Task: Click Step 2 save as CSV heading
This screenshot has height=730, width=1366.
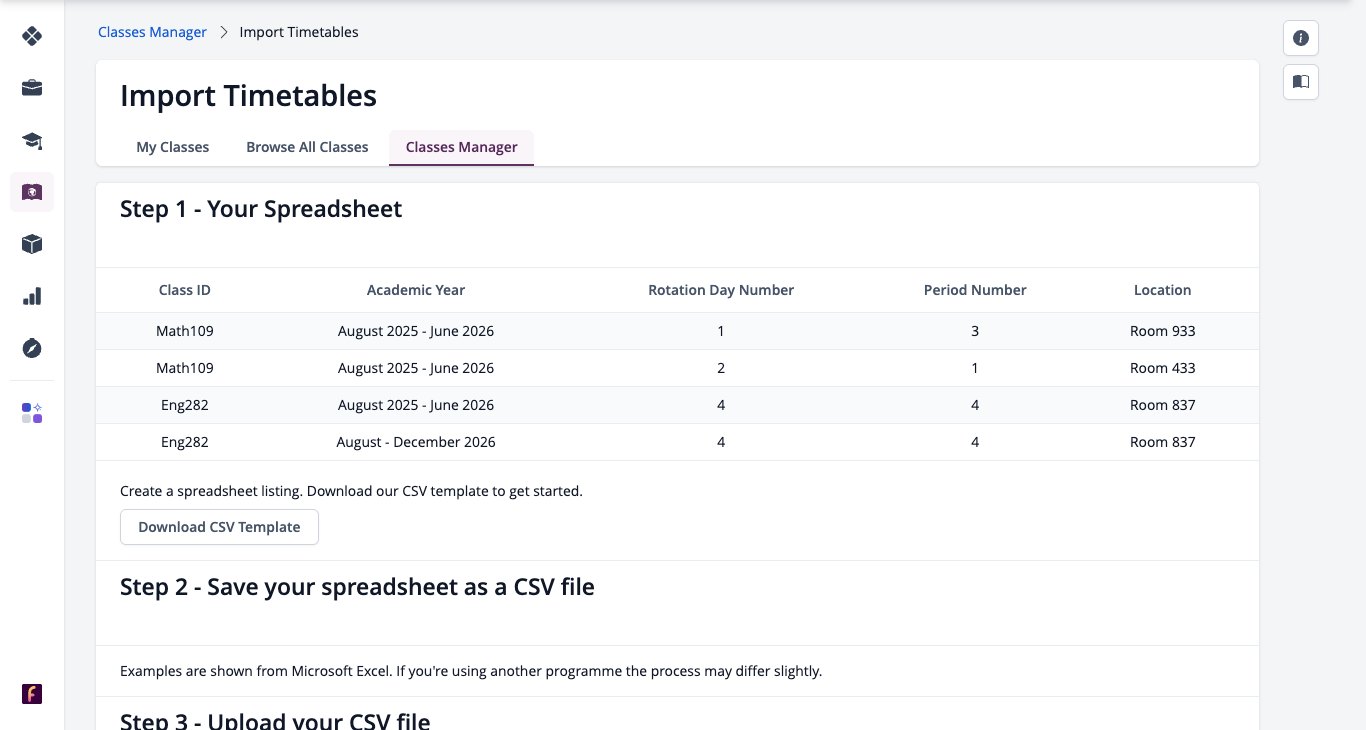Action: click(357, 587)
